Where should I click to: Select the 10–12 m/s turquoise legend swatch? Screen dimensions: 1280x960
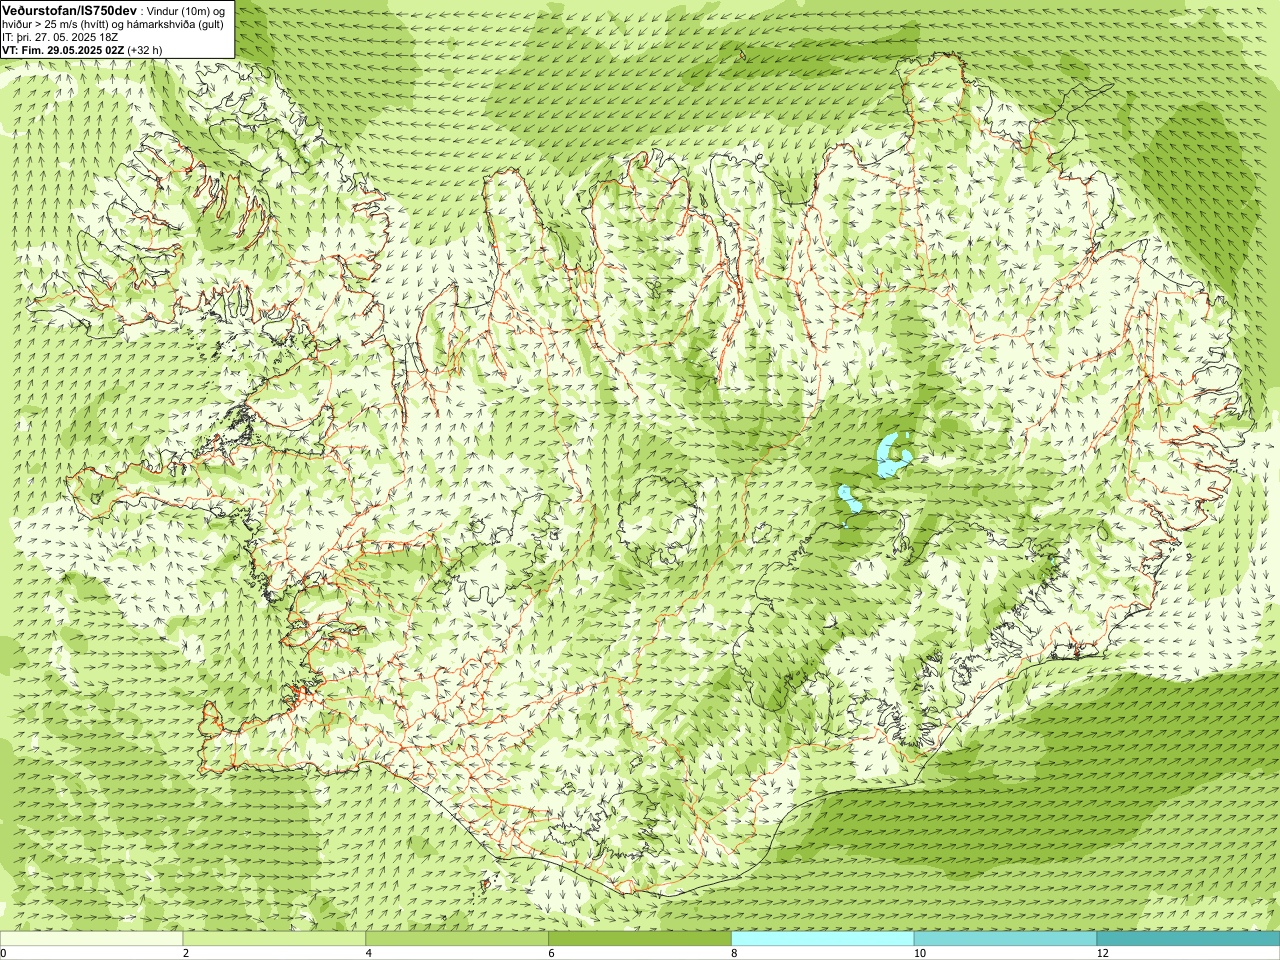coord(1005,939)
